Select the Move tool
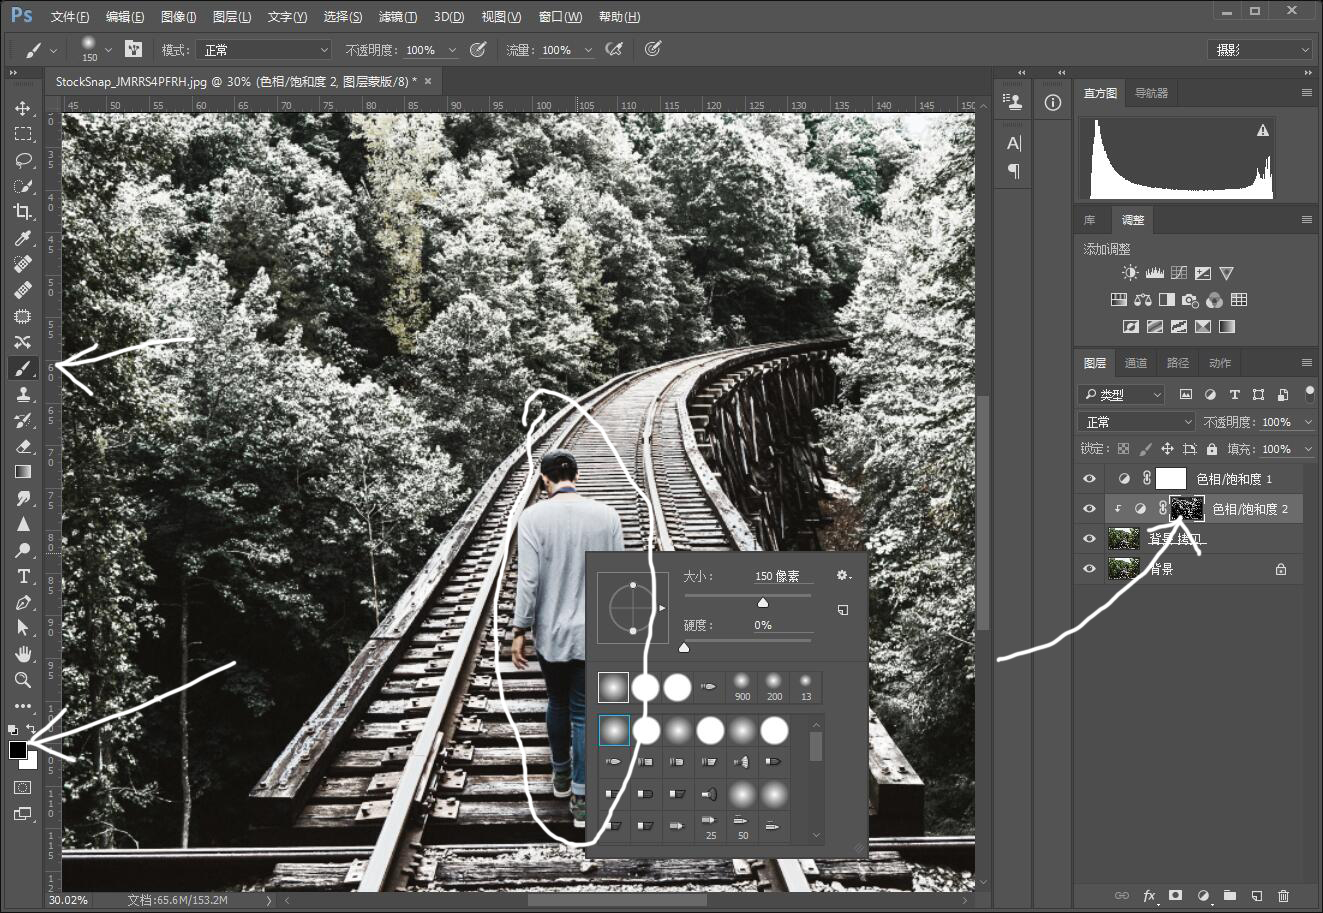The height and width of the screenshot is (913, 1323). pyautogui.click(x=22, y=108)
